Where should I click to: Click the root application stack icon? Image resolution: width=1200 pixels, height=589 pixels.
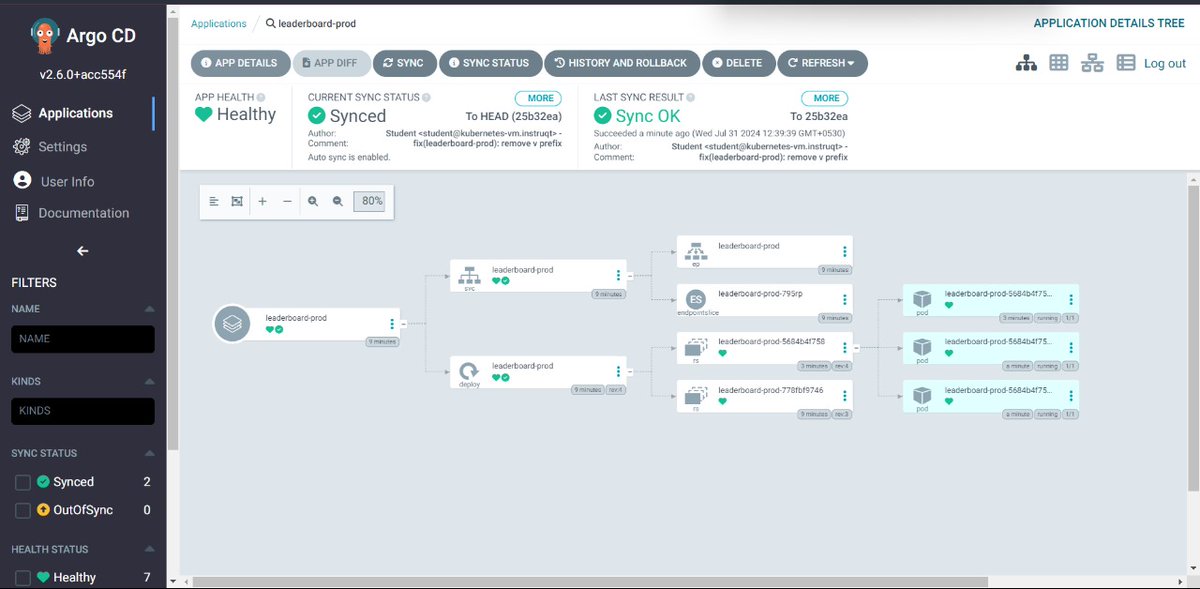point(232,324)
